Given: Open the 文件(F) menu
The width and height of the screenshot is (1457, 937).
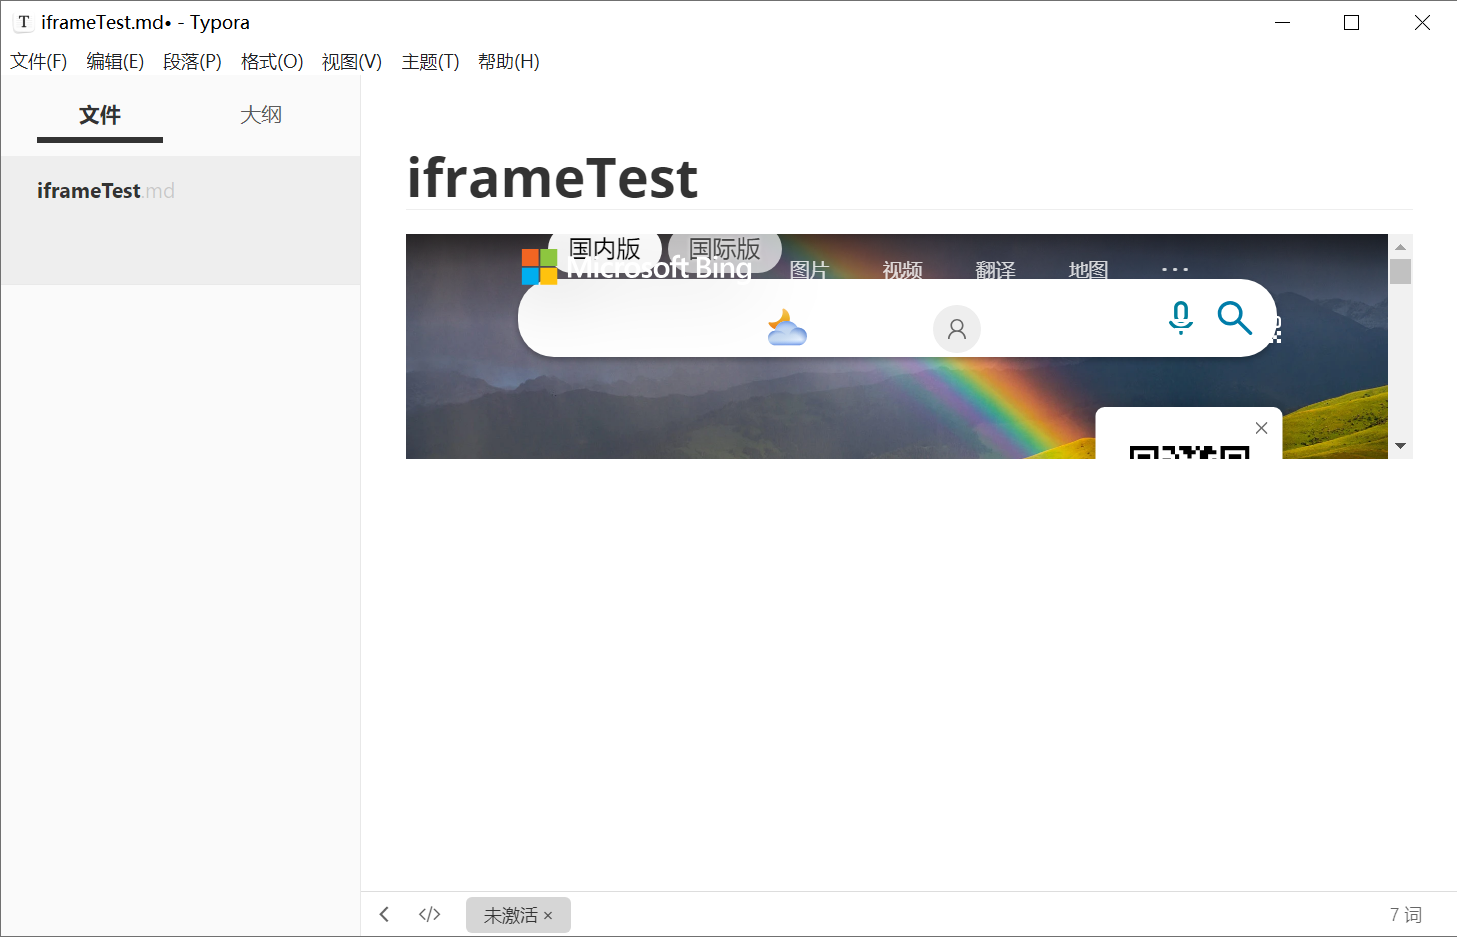Looking at the screenshot, I should click(x=39, y=62).
